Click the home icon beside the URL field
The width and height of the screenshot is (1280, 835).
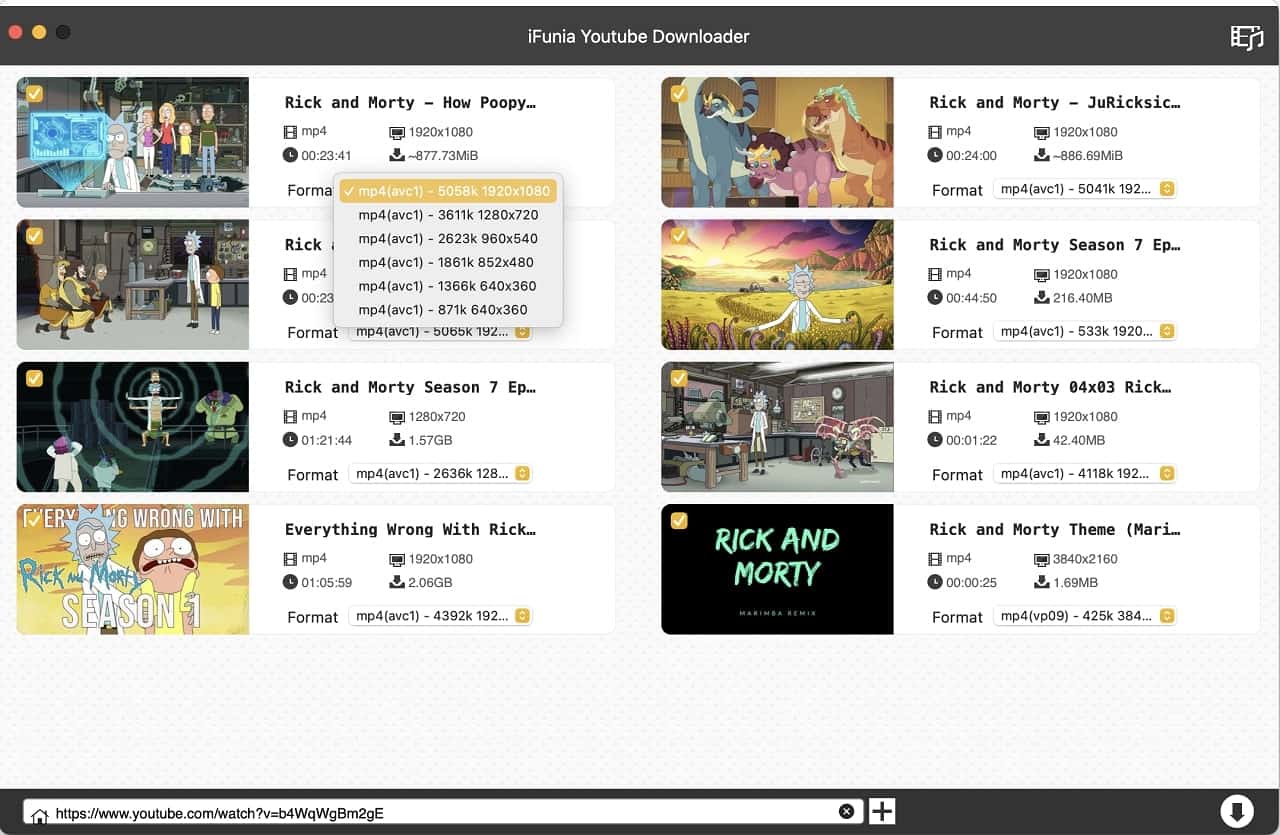click(39, 815)
